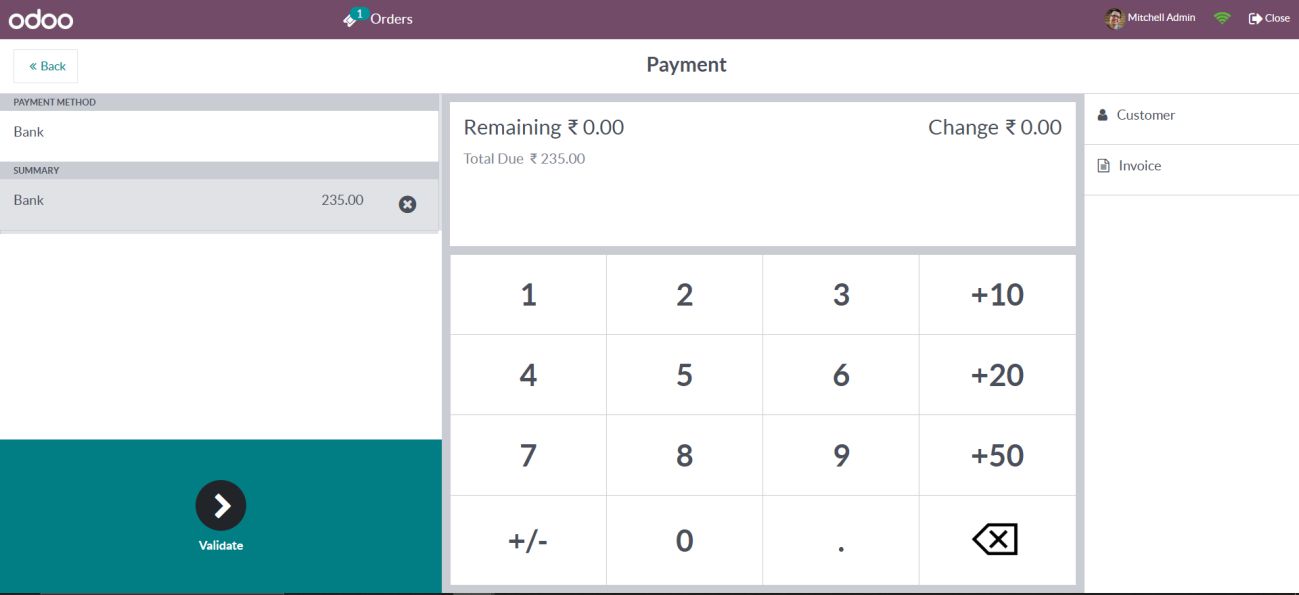
Task: Click the Odoo logo
Action: coord(41,19)
